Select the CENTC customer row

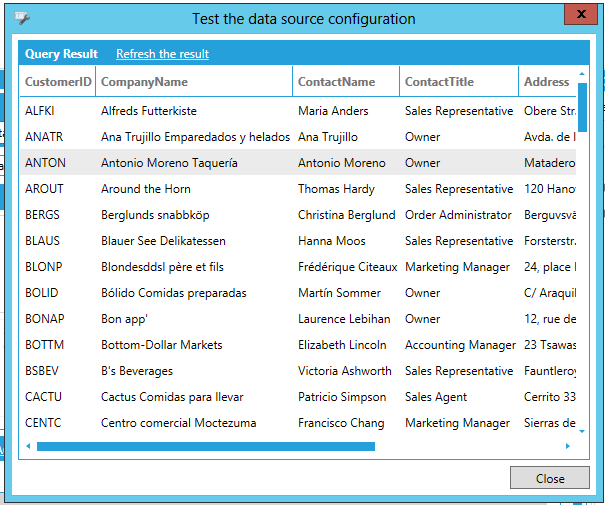[x=43, y=423]
